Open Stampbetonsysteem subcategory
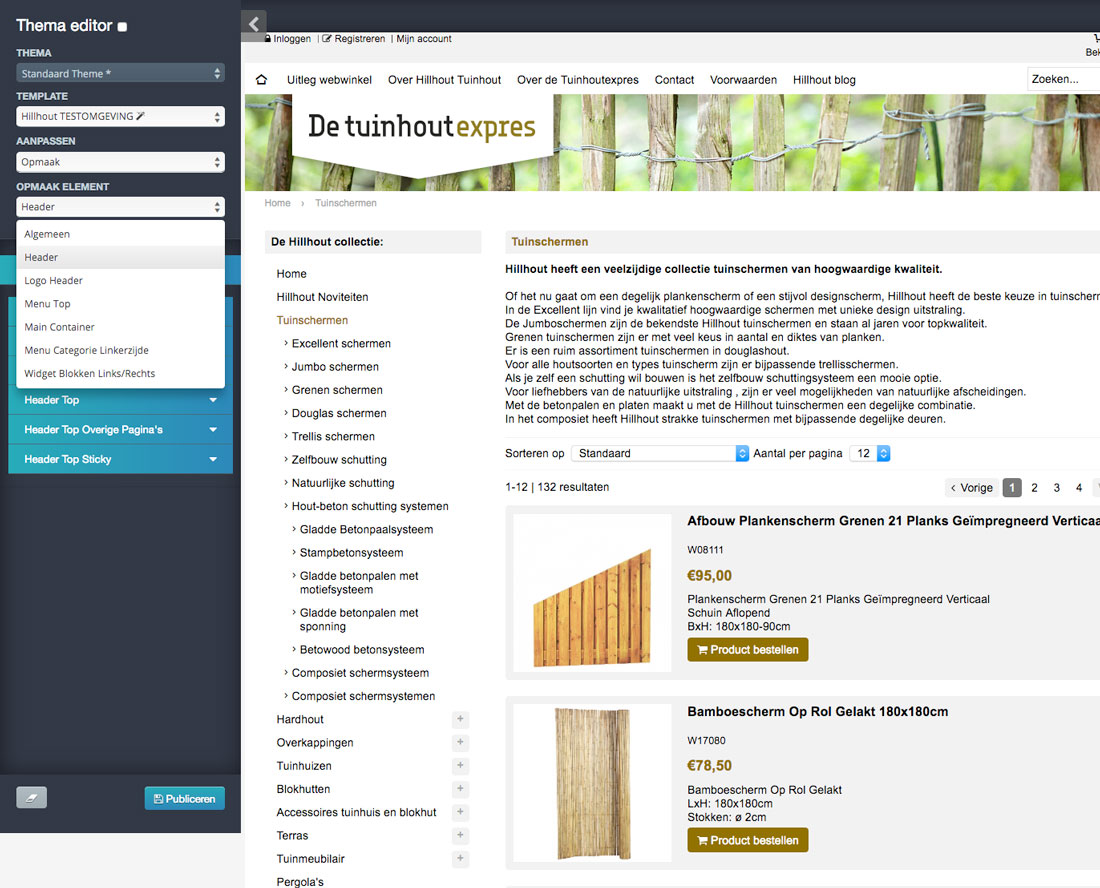 pyautogui.click(x=351, y=552)
